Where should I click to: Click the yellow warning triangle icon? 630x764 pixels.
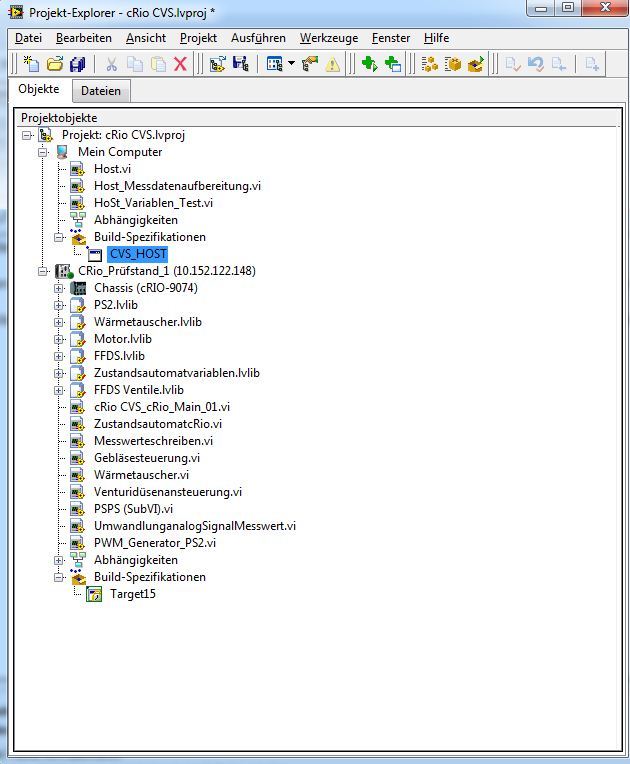pyautogui.click(x=333, y=64)
